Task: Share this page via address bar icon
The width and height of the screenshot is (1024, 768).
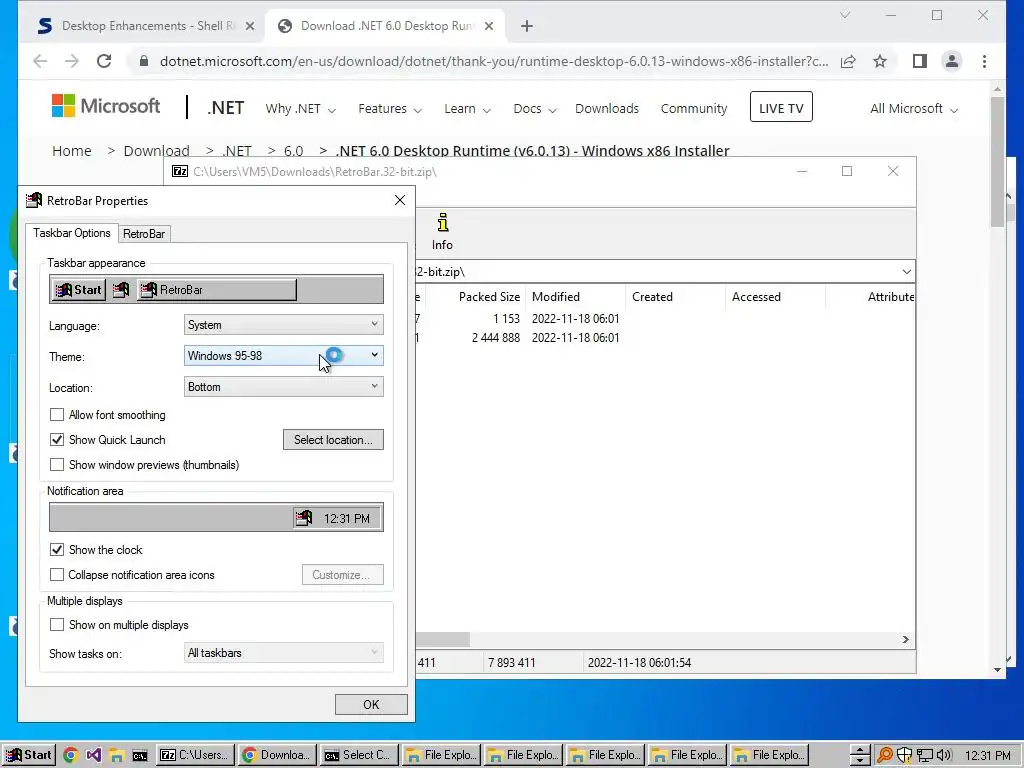Action: click(848, 61)
